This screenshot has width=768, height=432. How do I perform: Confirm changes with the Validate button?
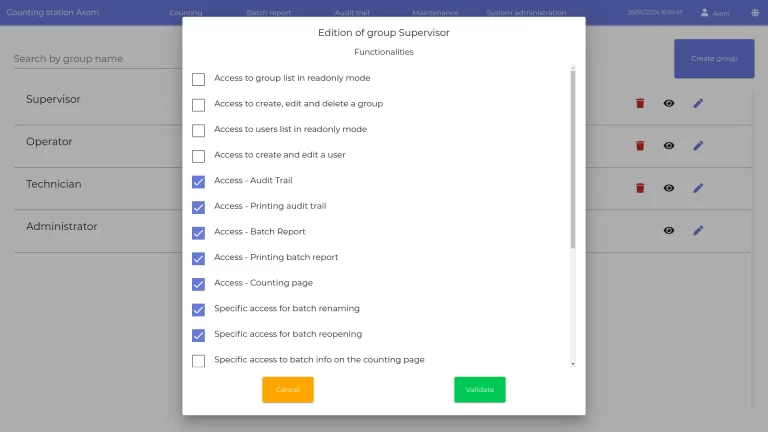tap(480, 390)
